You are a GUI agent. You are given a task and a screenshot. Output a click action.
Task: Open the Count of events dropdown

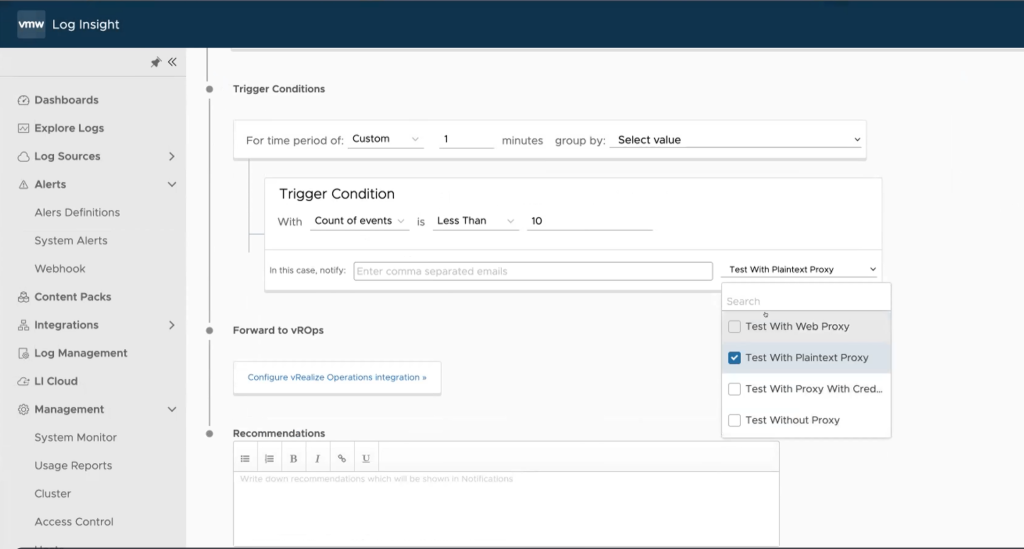359,221
